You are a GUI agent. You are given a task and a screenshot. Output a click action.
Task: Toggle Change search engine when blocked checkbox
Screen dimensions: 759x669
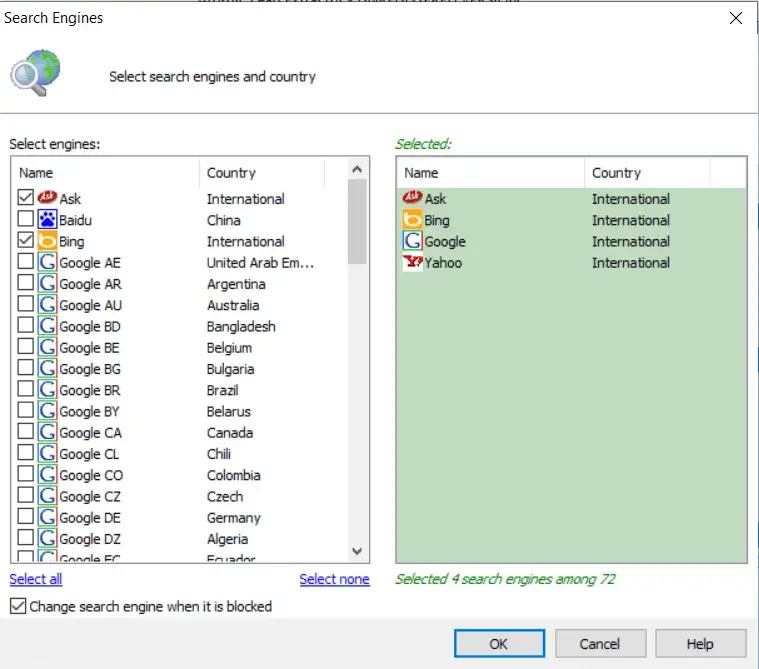pyautogui.click(x=18, y=606)
